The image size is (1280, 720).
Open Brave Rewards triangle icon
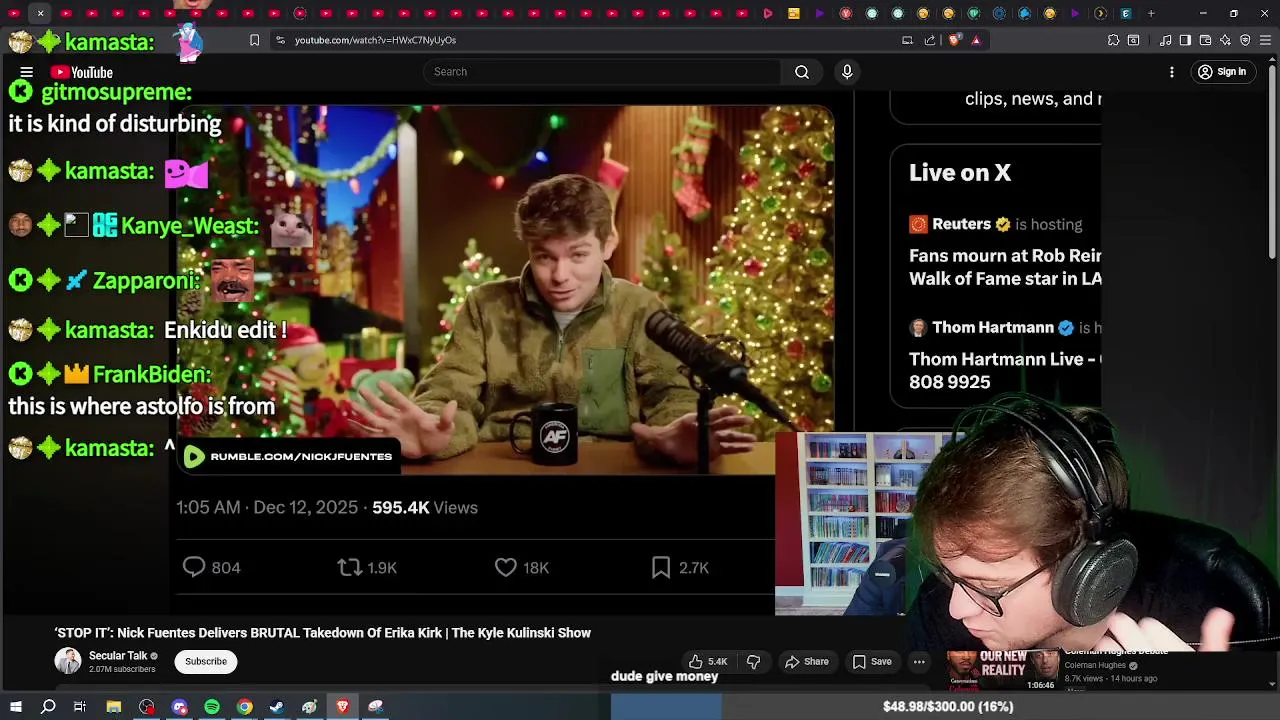coord(976,40)
